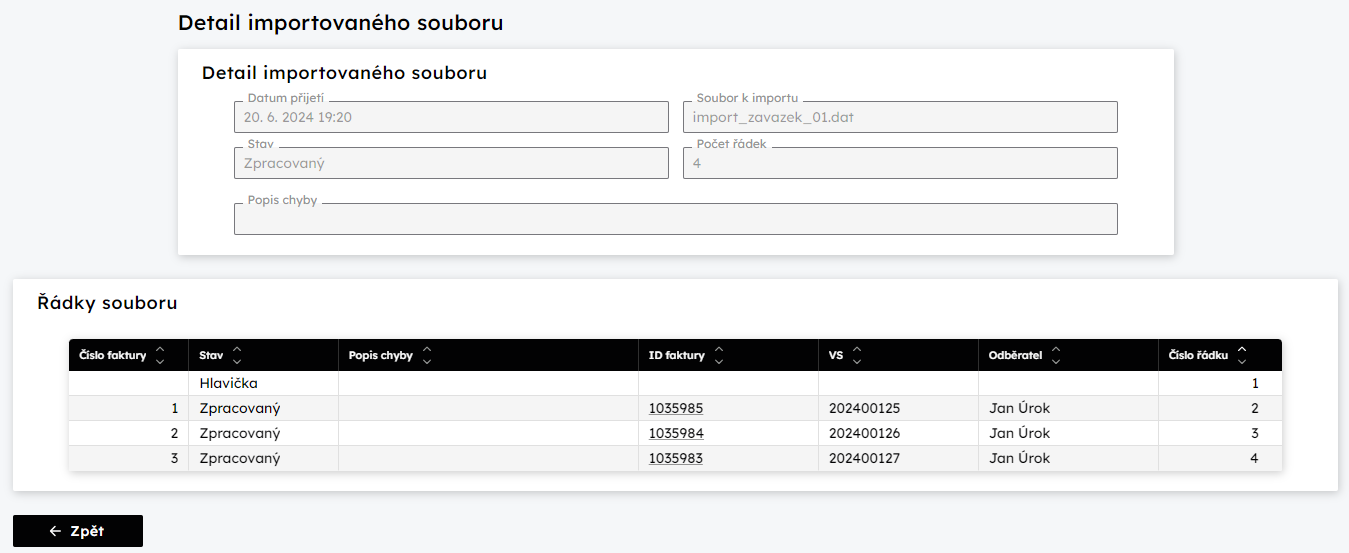This screenshot has width=1349, height=553.
Task: Toggle sort arrows beside Popis chyby header
Action: point(427,355)
